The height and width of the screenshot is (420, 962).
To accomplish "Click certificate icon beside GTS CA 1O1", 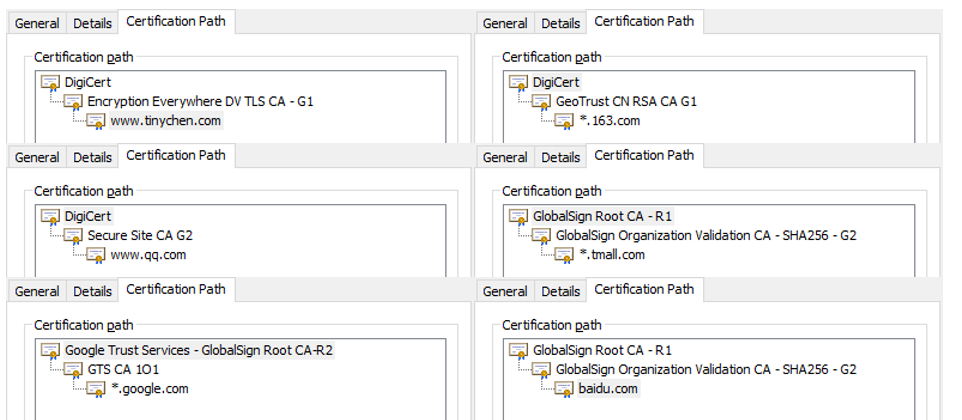I will click(73, 370).
